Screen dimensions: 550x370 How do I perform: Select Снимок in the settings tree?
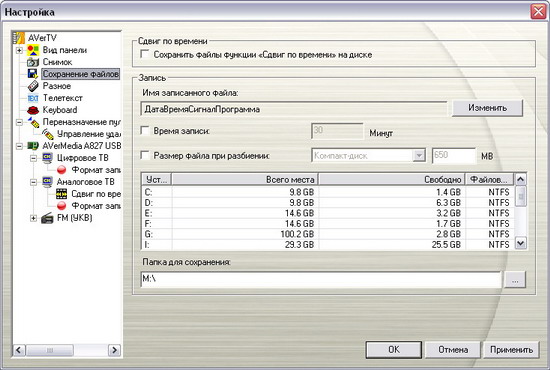pos(57,62)
